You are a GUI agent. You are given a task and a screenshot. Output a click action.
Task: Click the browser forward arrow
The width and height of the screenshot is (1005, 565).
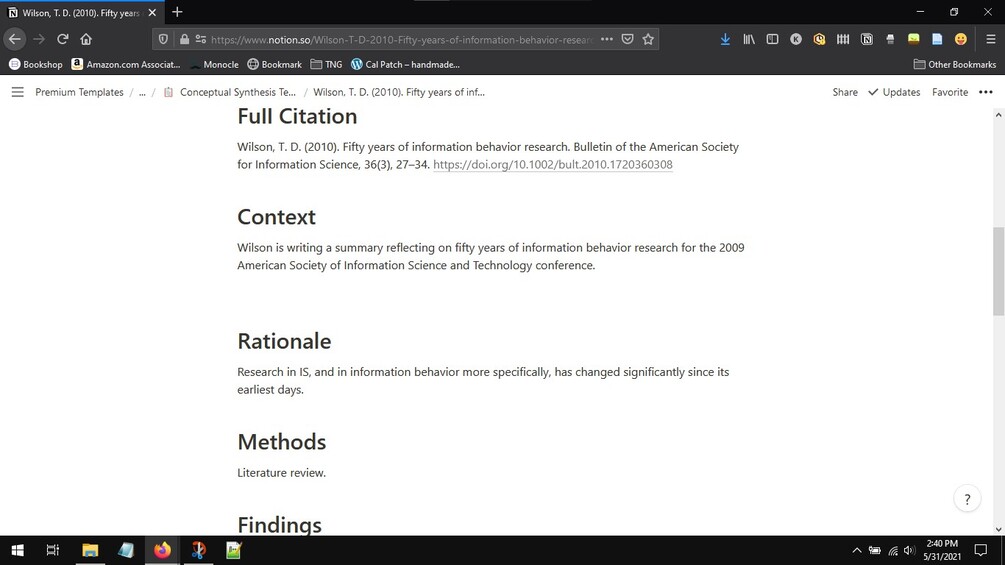[39, 39]
